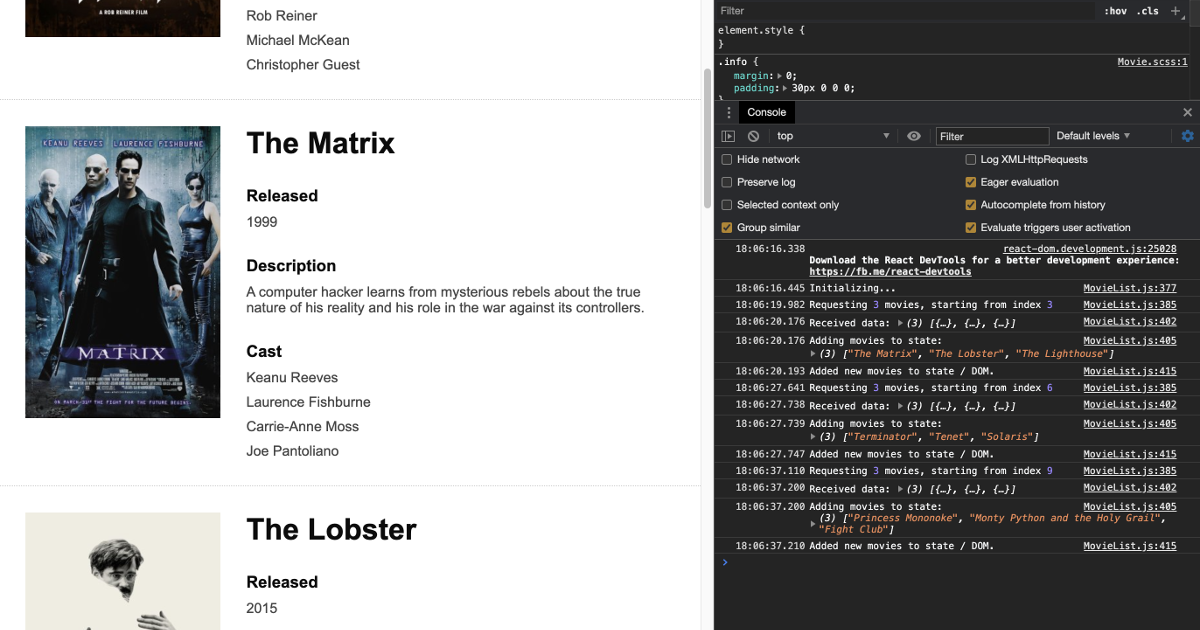
Task: Expand Received data array at 18:06:37.200
Action: pyautogui.click(x=901, y=489)
